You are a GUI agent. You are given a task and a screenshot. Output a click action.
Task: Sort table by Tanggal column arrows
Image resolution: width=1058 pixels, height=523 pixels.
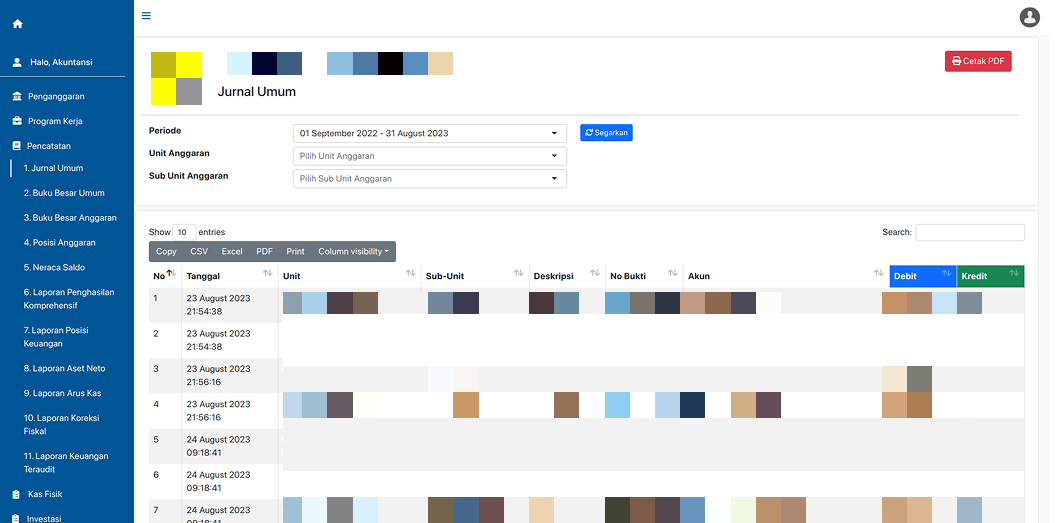(x=267, y=273)
